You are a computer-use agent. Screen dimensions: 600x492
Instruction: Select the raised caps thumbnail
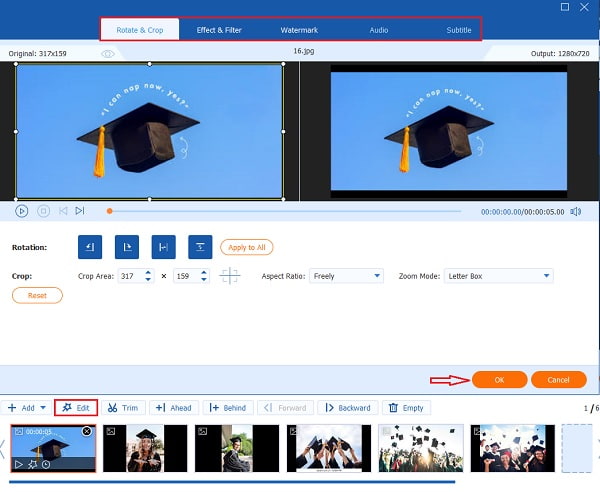[x=329, y=448]
